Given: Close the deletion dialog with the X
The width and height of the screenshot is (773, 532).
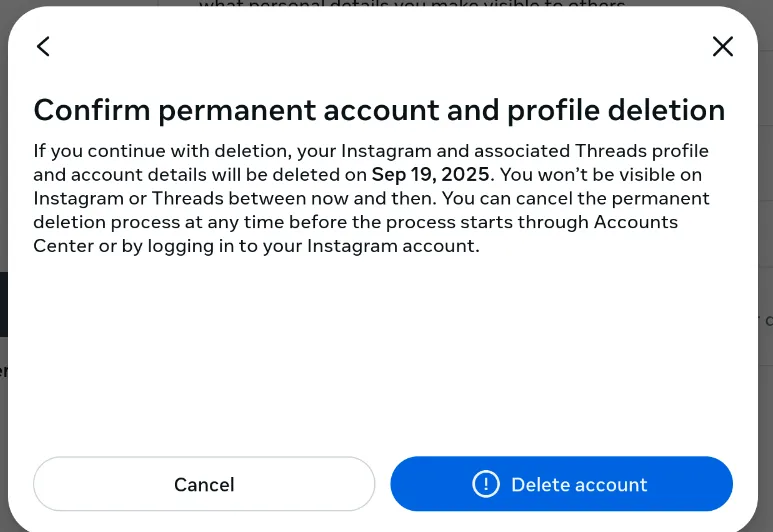Looking at the screenshot, I should point(723,46).
